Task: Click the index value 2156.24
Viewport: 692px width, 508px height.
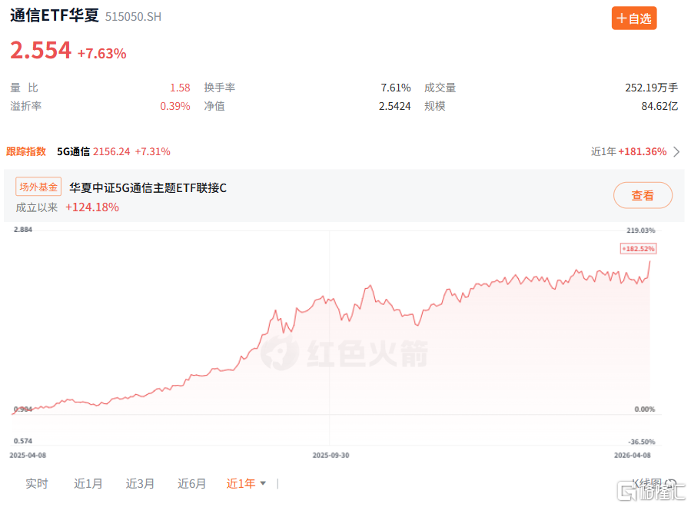Action: pyautogui.click(x=112, y=151)
